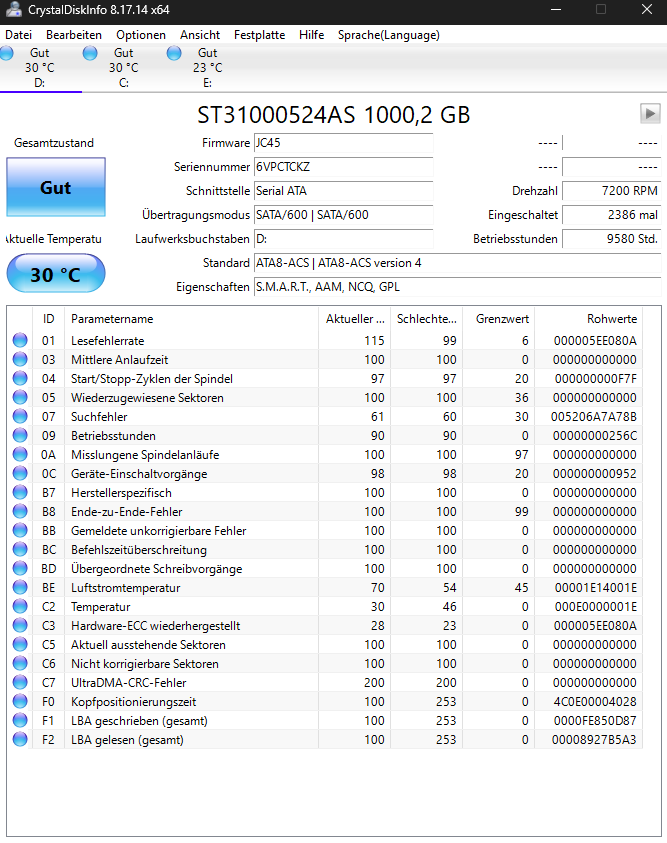Click raw value 00001E14001E
This screenshot has height=843, width=667.
click(596, 588)
